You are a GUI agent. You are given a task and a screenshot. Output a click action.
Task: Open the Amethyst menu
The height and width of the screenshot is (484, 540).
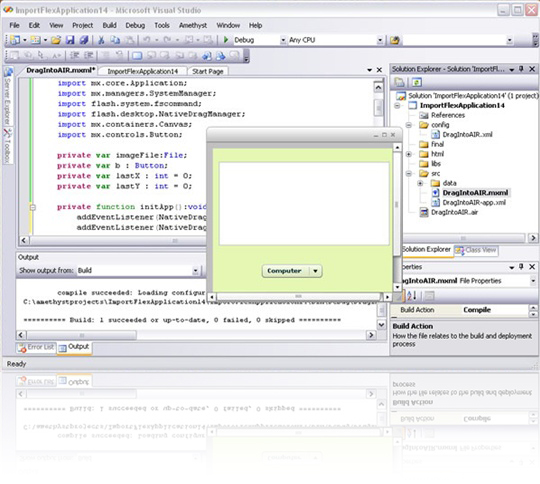point(193,25)
